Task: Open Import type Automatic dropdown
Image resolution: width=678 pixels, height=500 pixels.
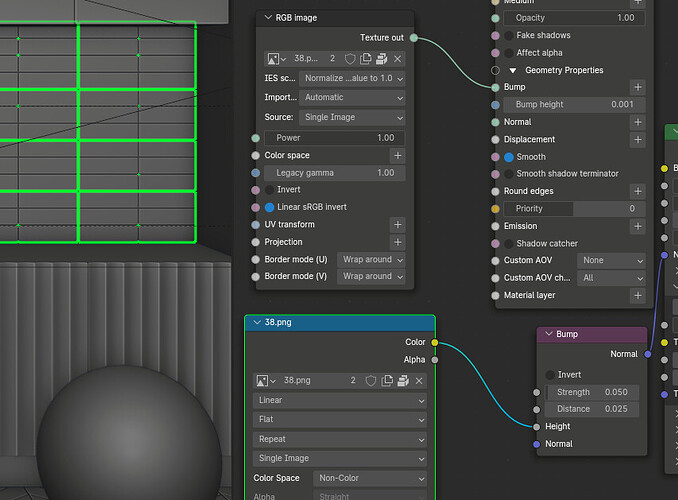Action: click(352, 97)
